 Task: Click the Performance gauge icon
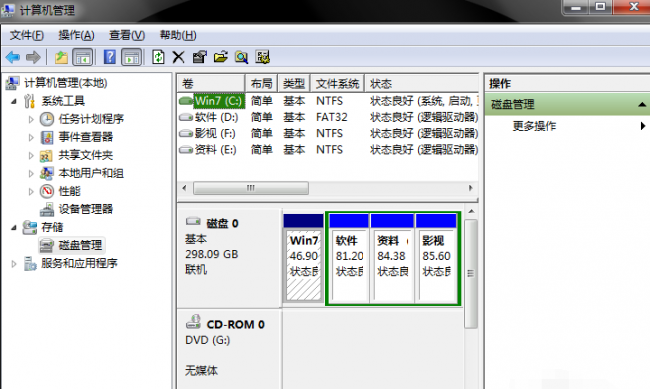47,191
